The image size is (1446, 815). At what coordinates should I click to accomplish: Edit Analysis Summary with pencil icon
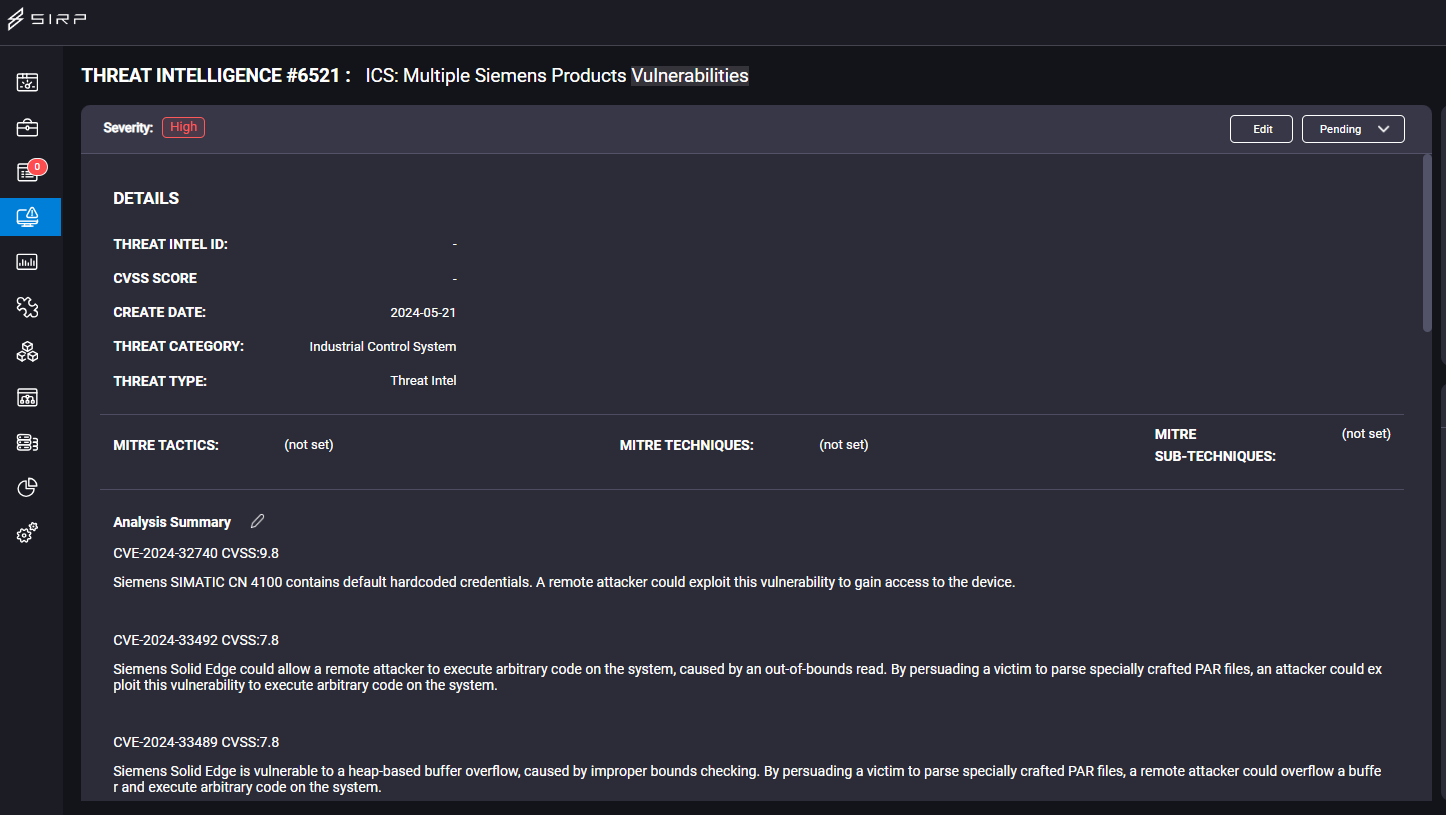[x=258, y=521]
